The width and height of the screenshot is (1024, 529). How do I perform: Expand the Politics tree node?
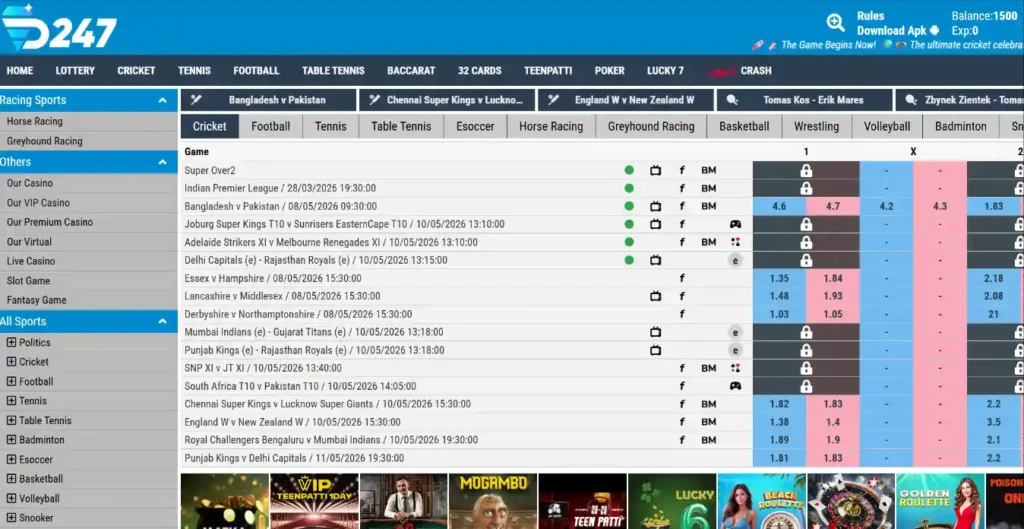[11, 342]
